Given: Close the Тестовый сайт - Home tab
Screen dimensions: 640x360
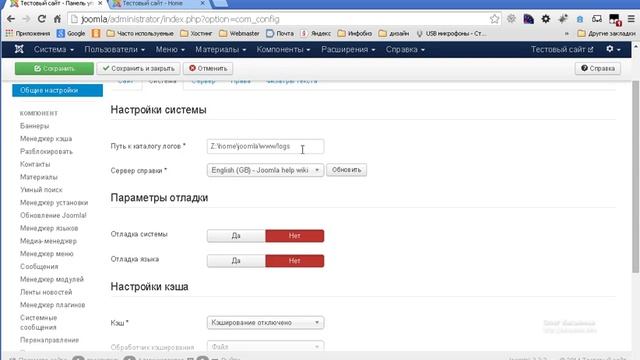Looking at the screenshot, I should pyautogui.click(x=202, y=3).
